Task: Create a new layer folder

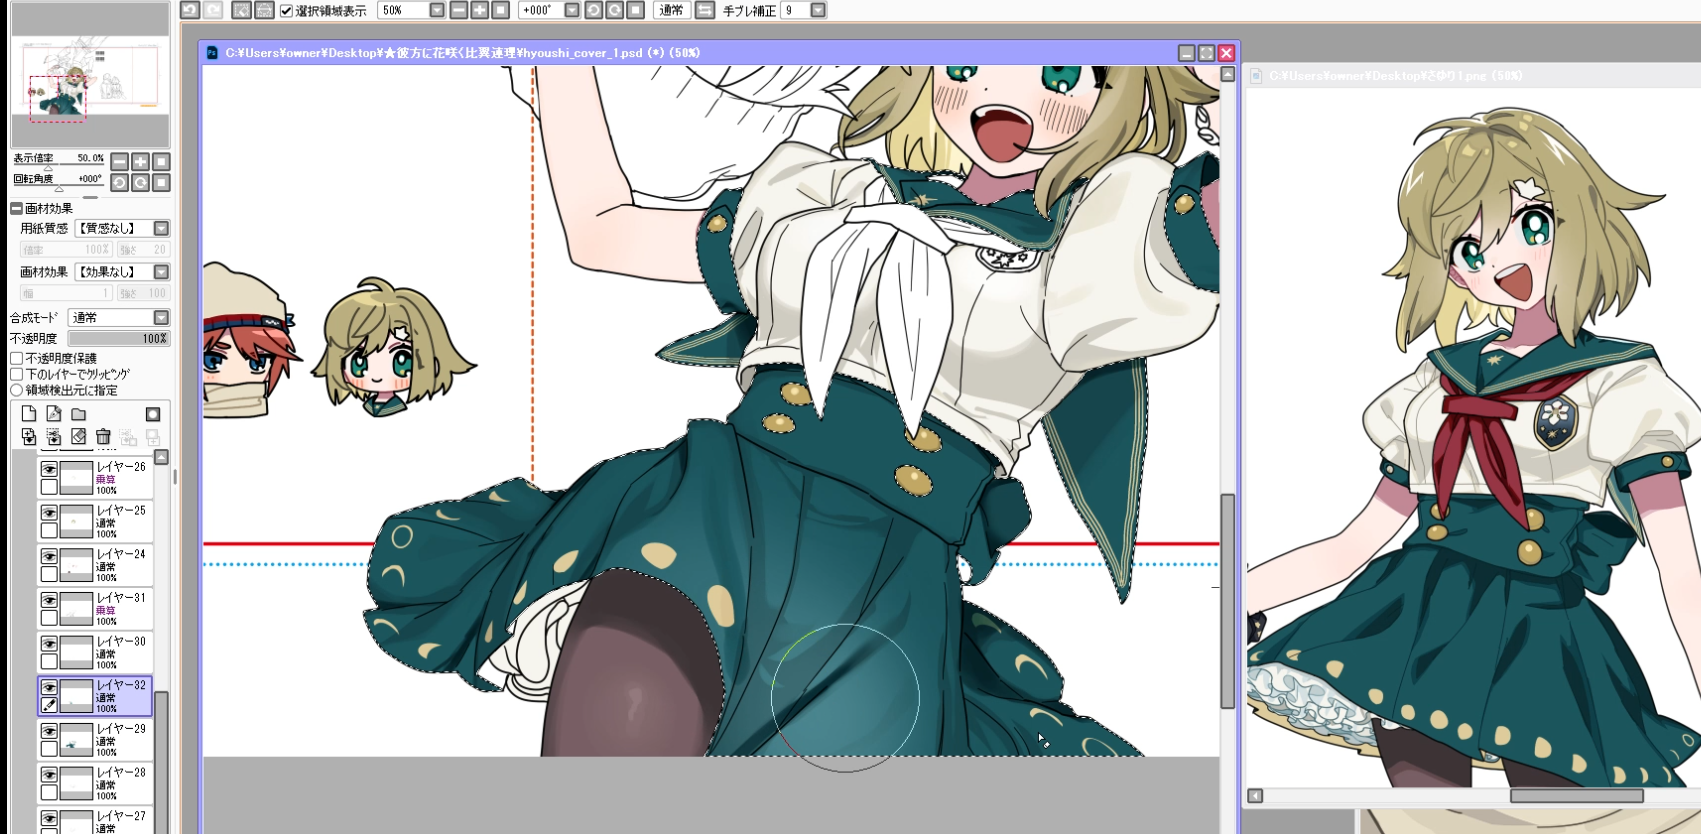Action: (x=78, y=414)
